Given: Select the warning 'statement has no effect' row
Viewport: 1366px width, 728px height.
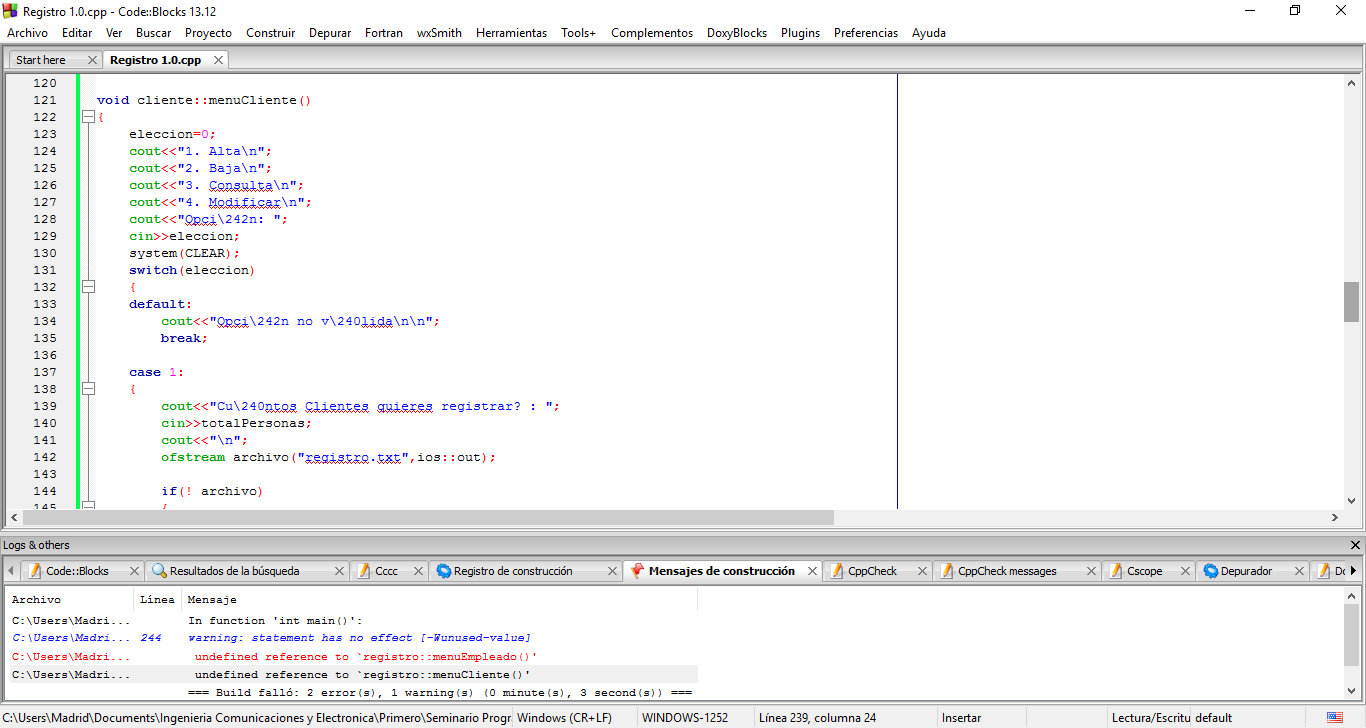Looking at the screenshot, I should 352,638.
